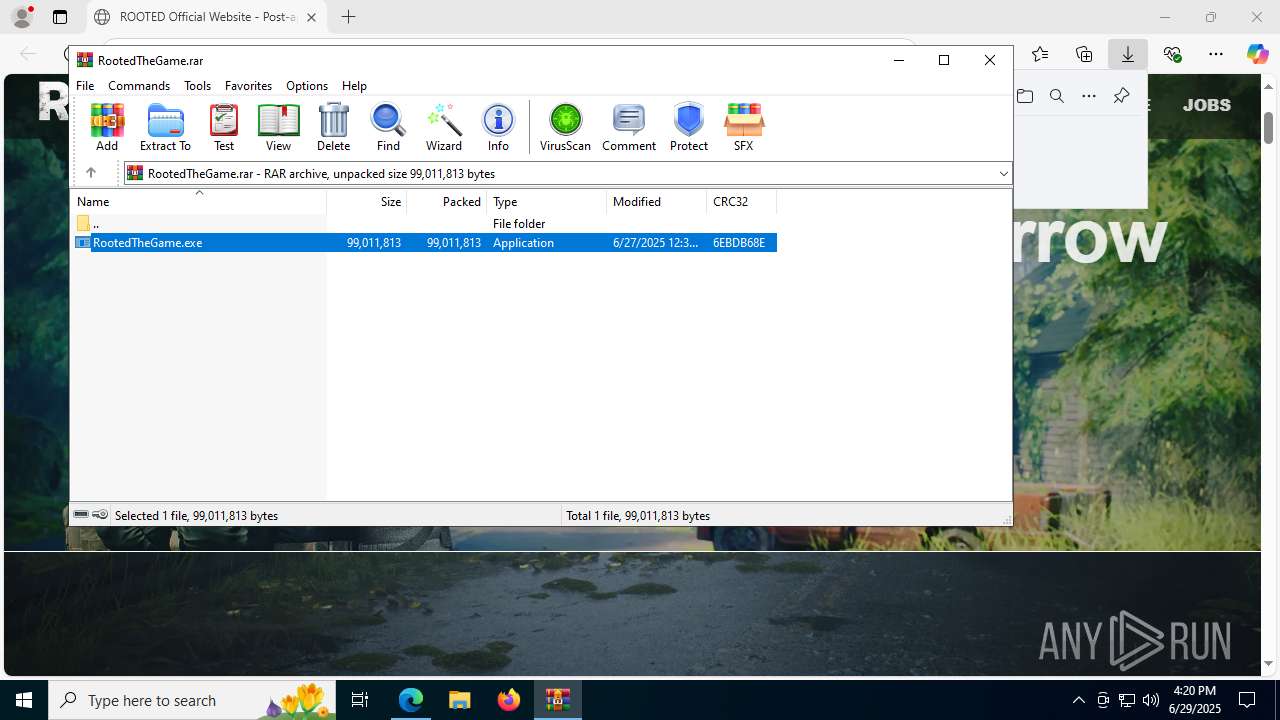Image resolution: width=1280 pixels, height=720 pixels.
Task: Open Microsoft Edge from taskbar
Action: click(x=411, y=700)
